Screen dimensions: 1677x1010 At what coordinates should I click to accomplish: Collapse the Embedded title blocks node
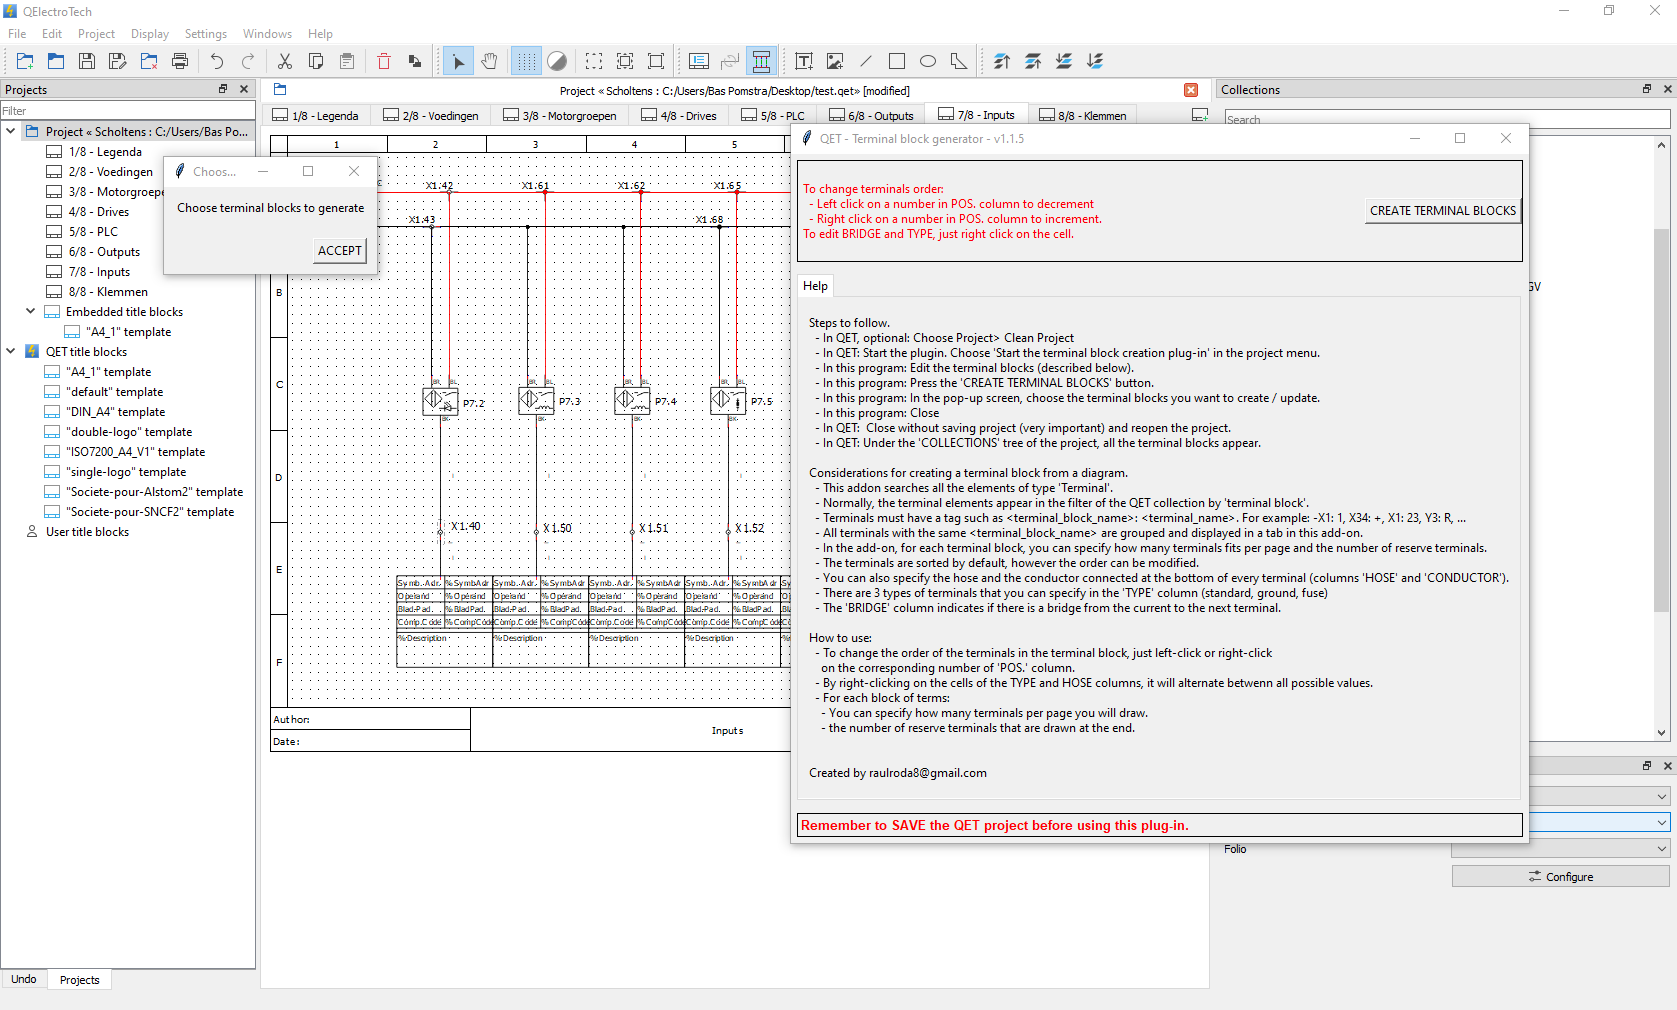[30, 312]
